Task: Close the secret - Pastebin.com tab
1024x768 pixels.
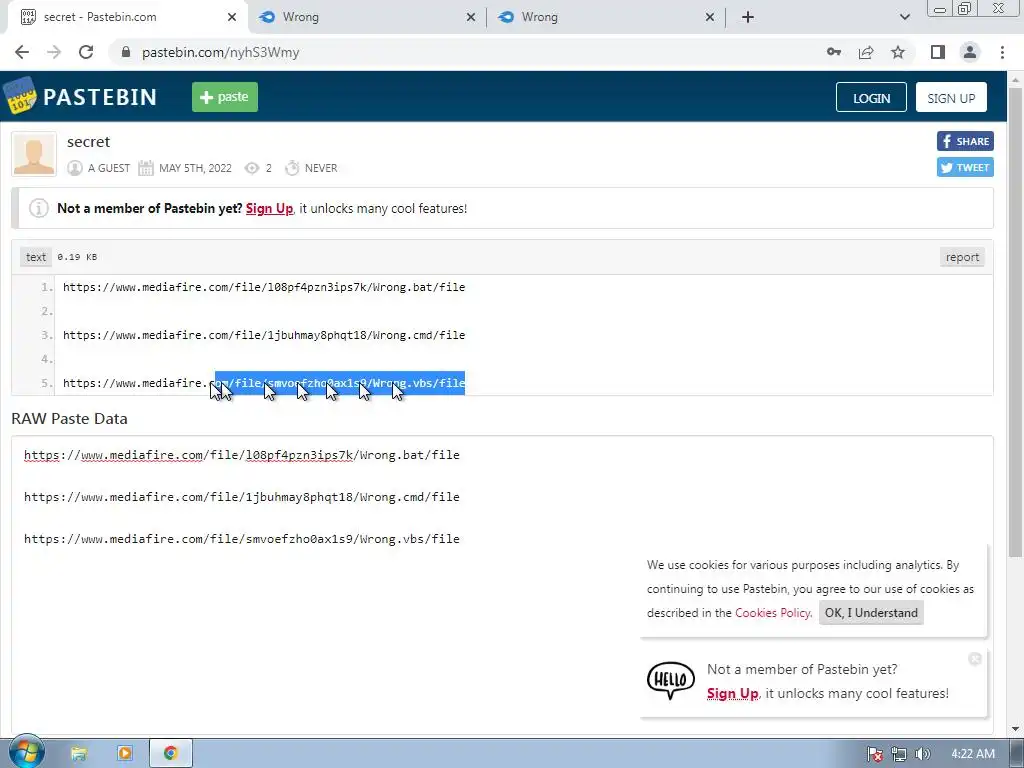Action: (x=232, y=17)
